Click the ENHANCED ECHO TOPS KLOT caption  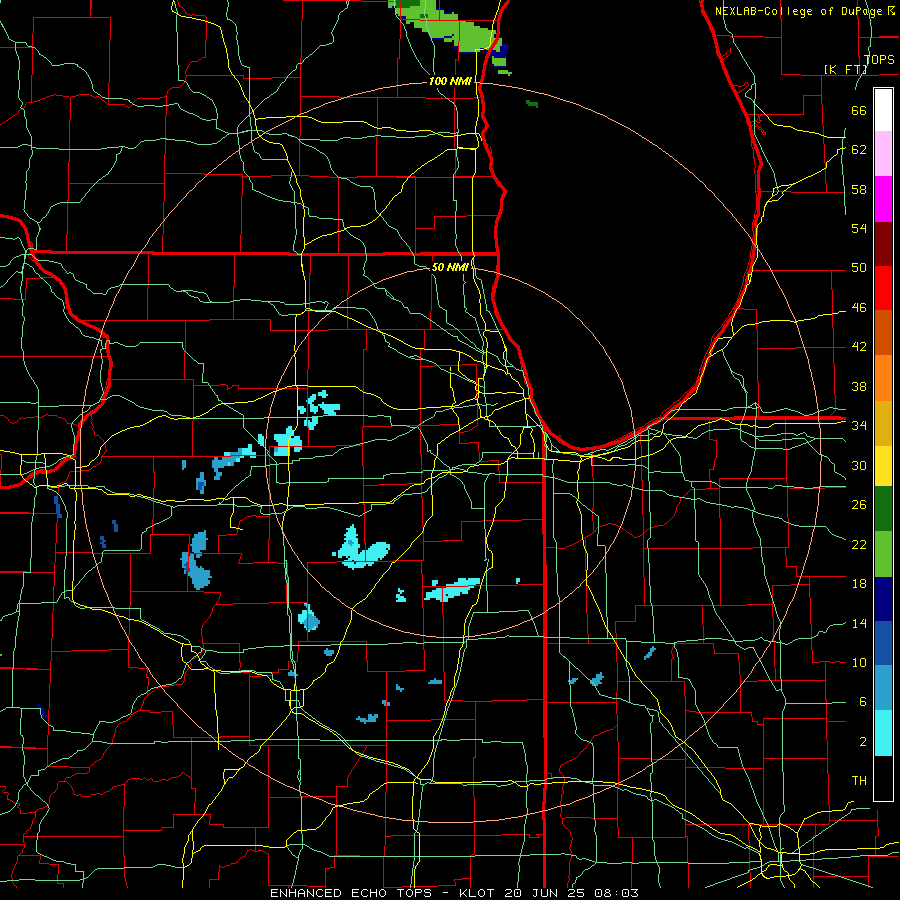[454, 893]
